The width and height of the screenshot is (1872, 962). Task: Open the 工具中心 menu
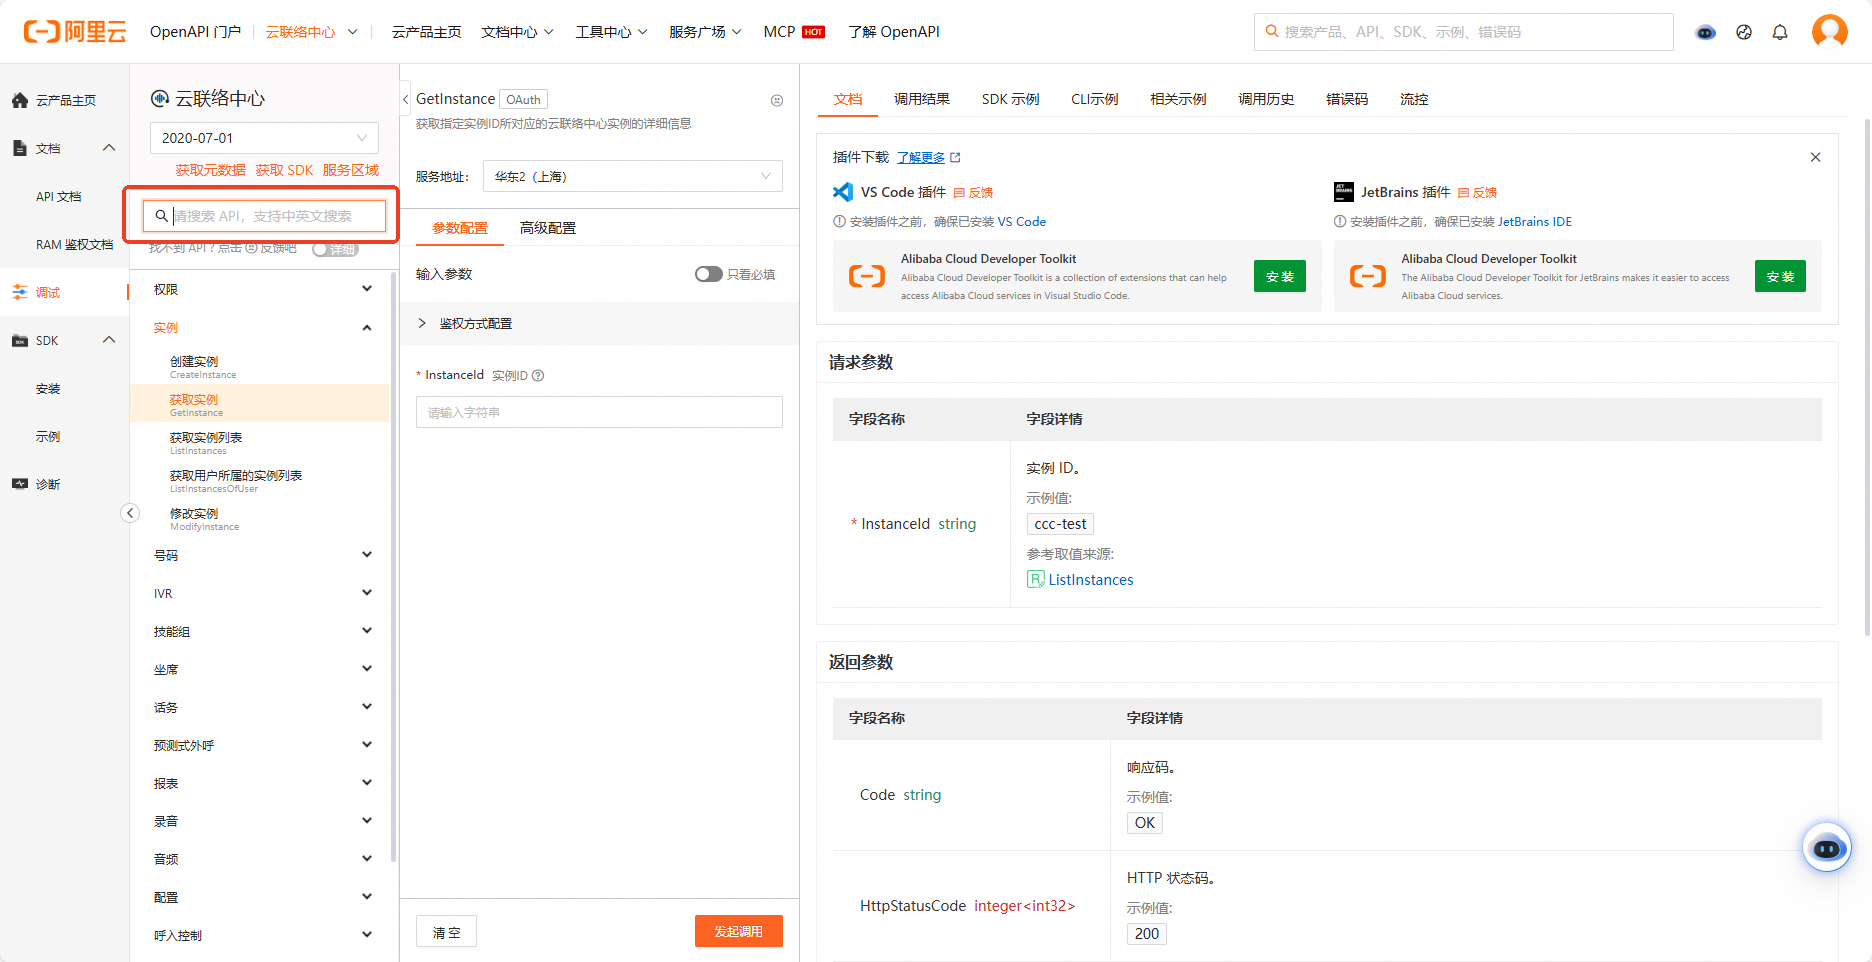pyautogui.click(x=611, y=32)
